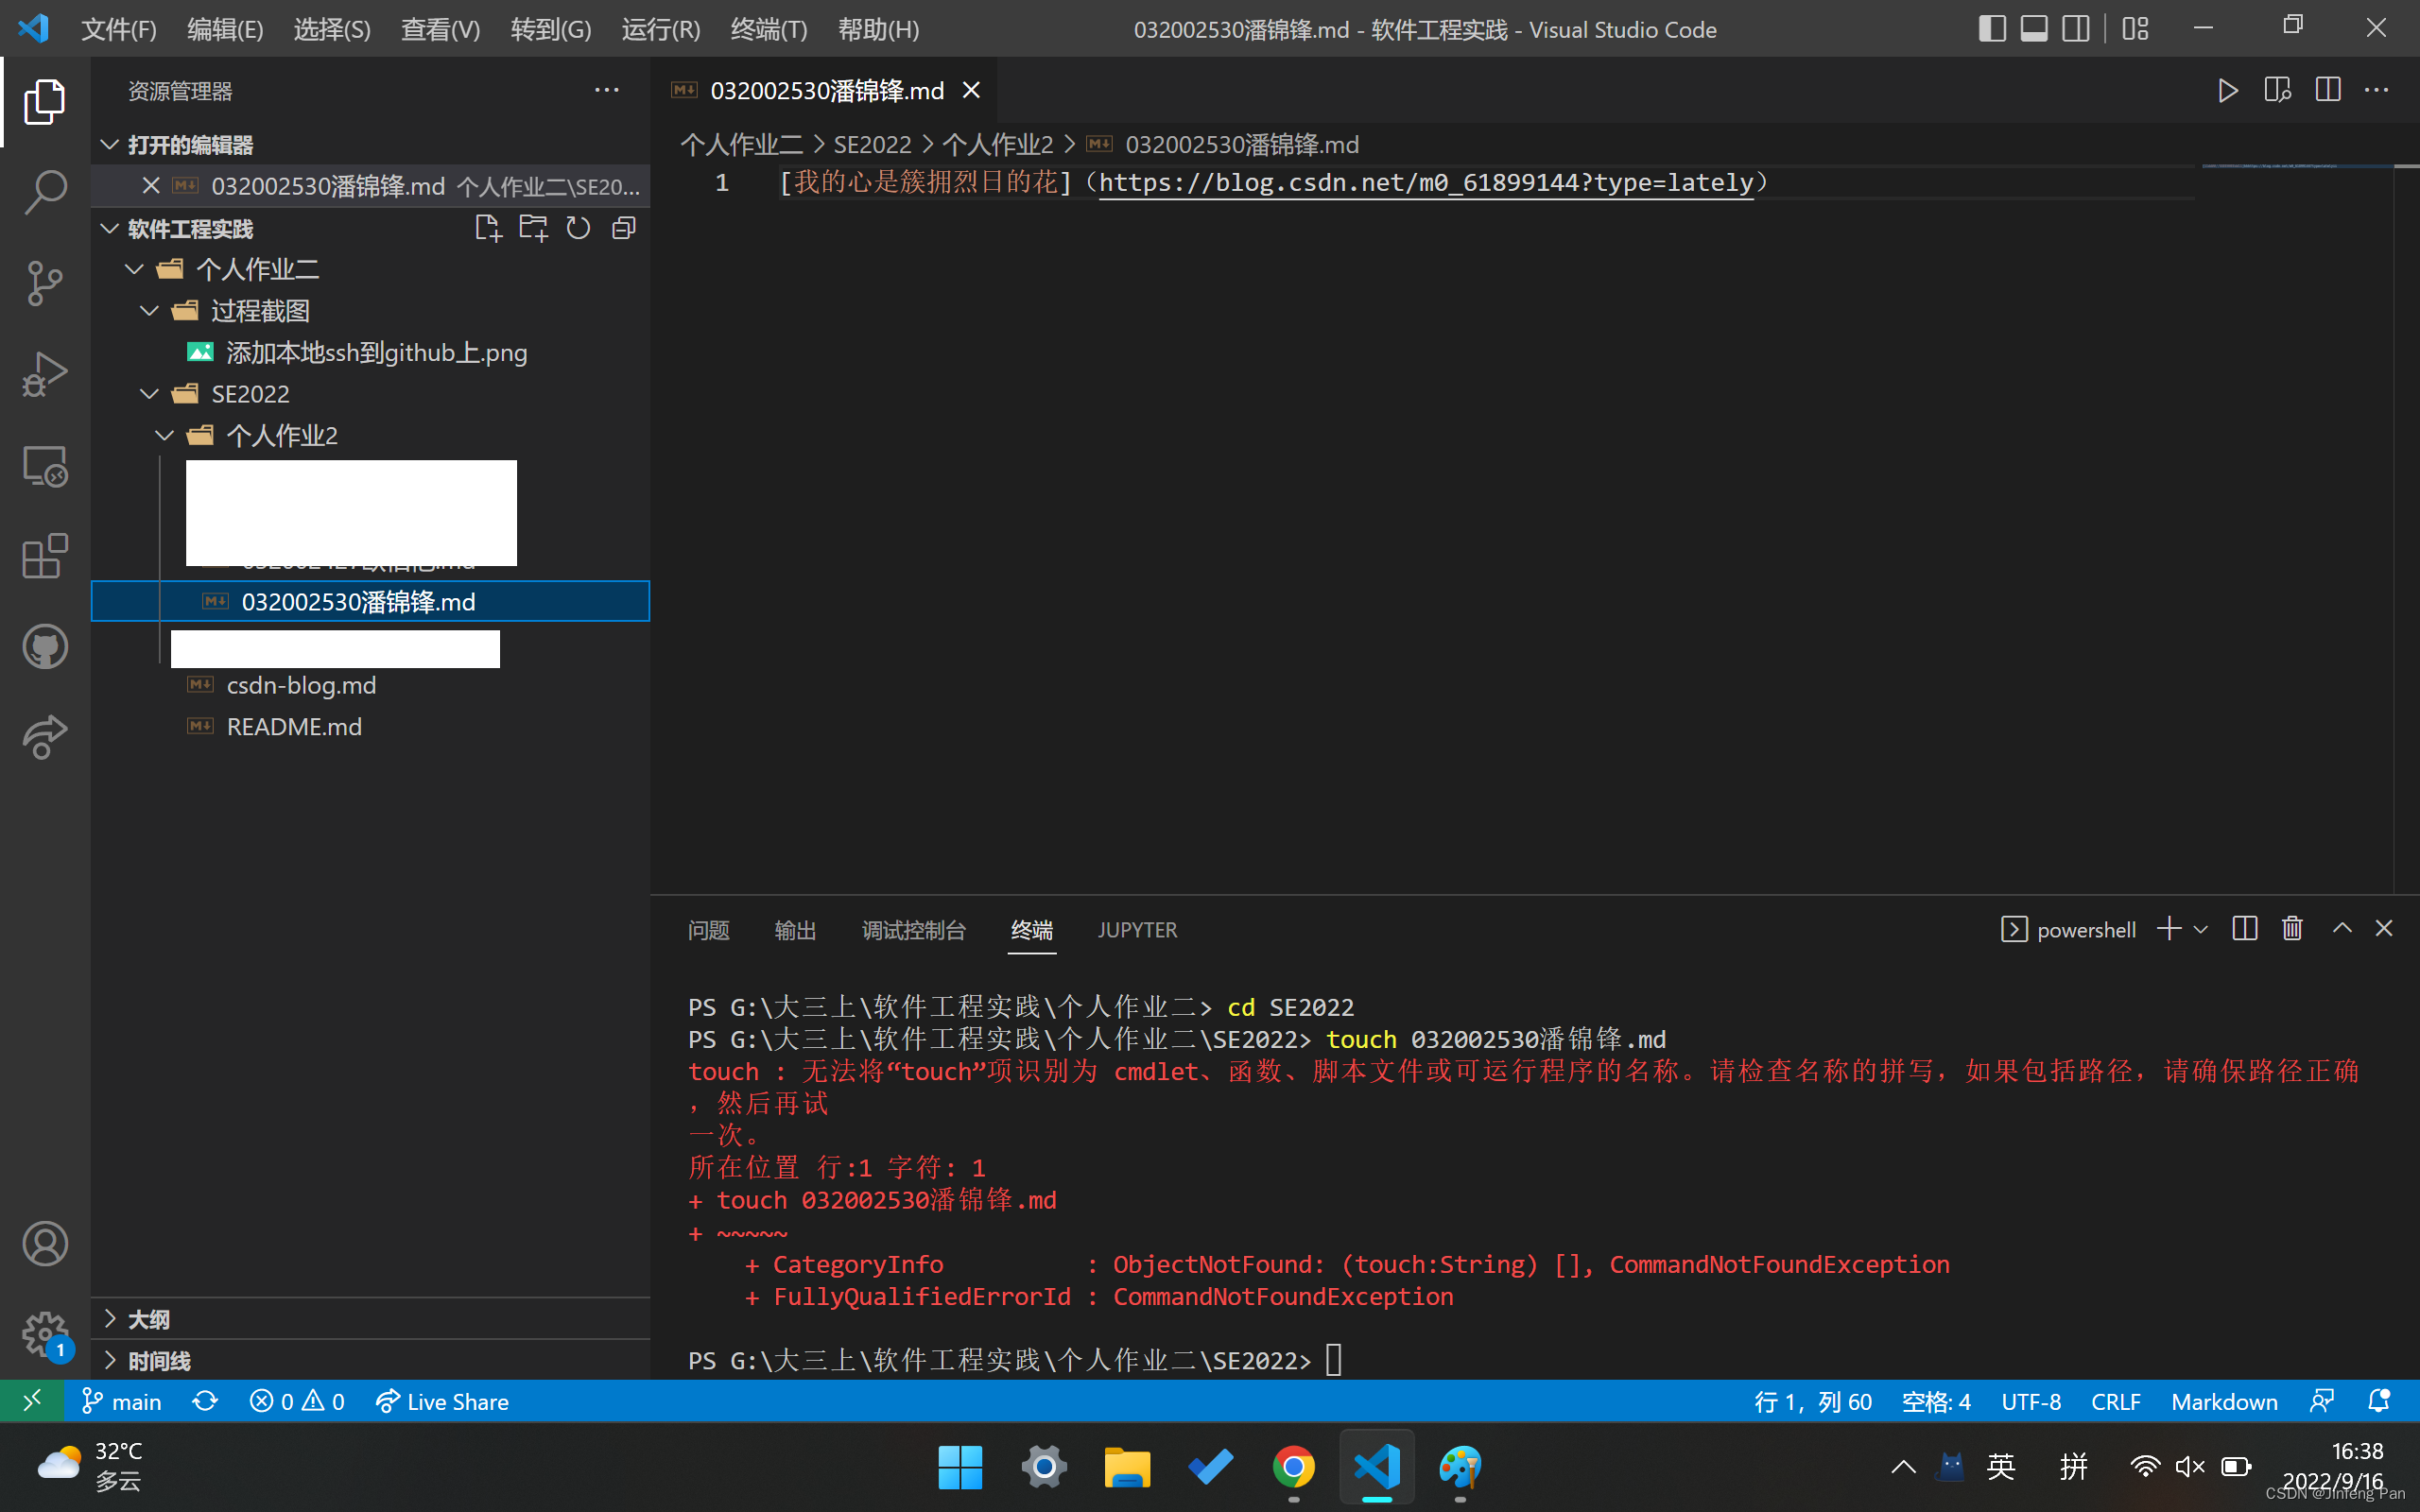Click Live Share in status bar
The image size is (2420, 1512).
[442, 1401]
